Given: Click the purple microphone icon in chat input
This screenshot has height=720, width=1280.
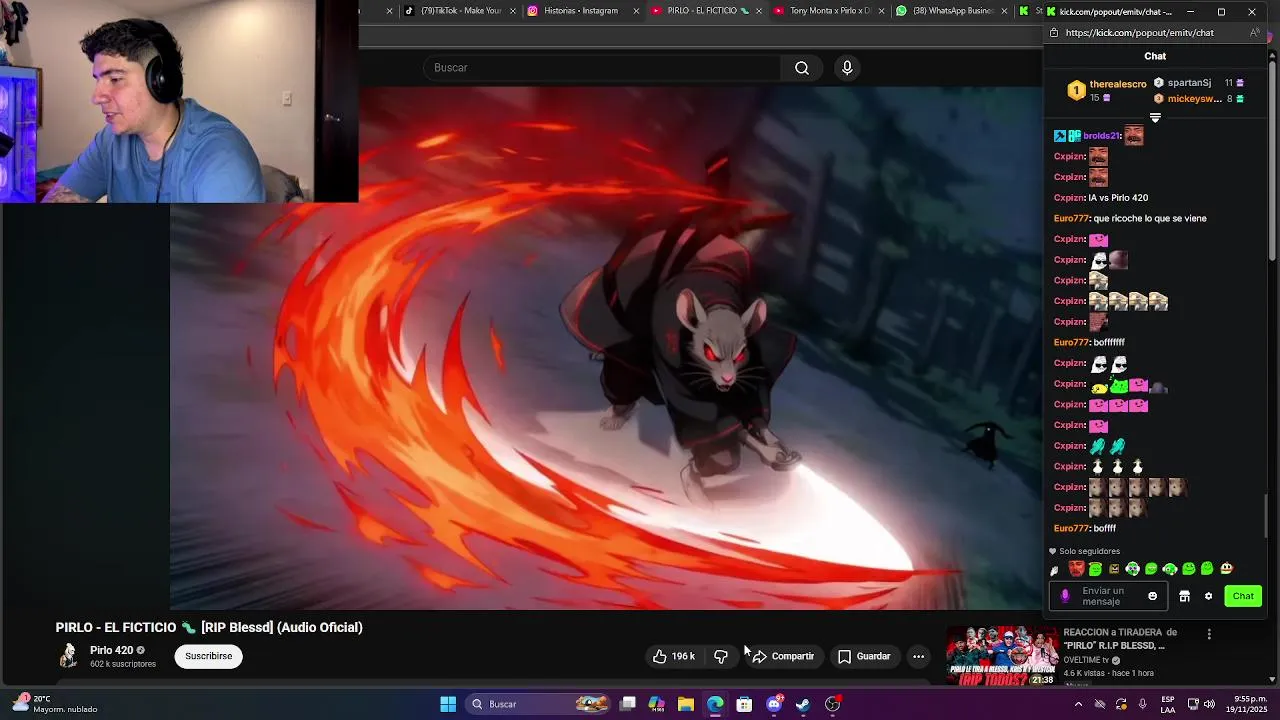Looking at the screenshot, I should click(x=1065, y=596).
